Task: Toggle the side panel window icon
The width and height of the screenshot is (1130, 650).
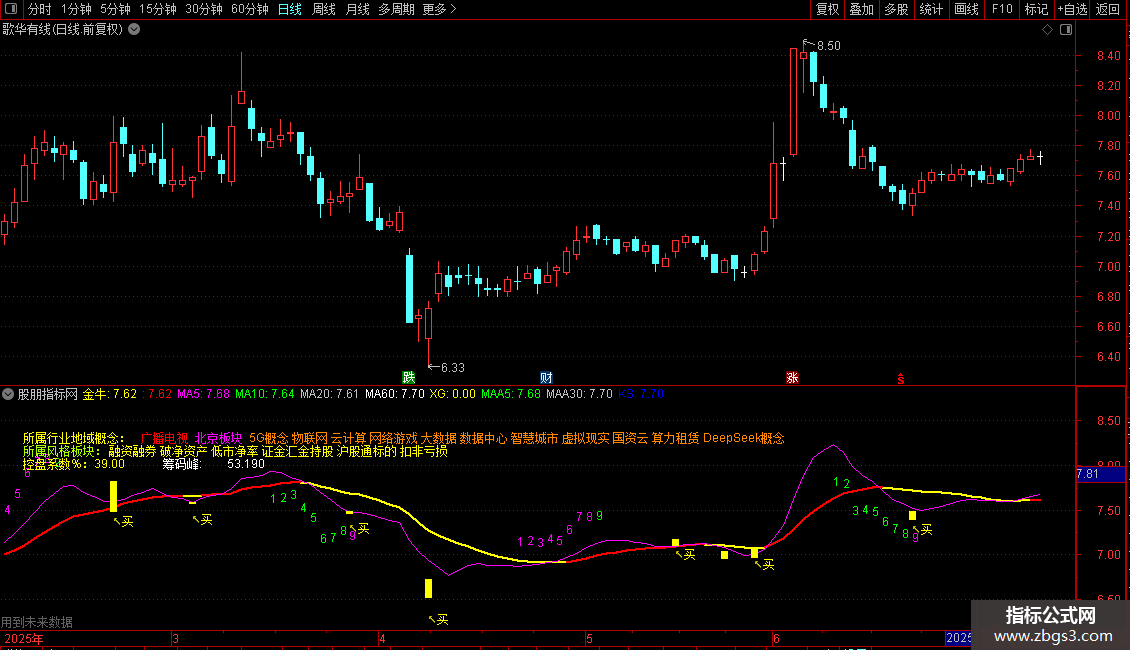Action: [1066, 30]
